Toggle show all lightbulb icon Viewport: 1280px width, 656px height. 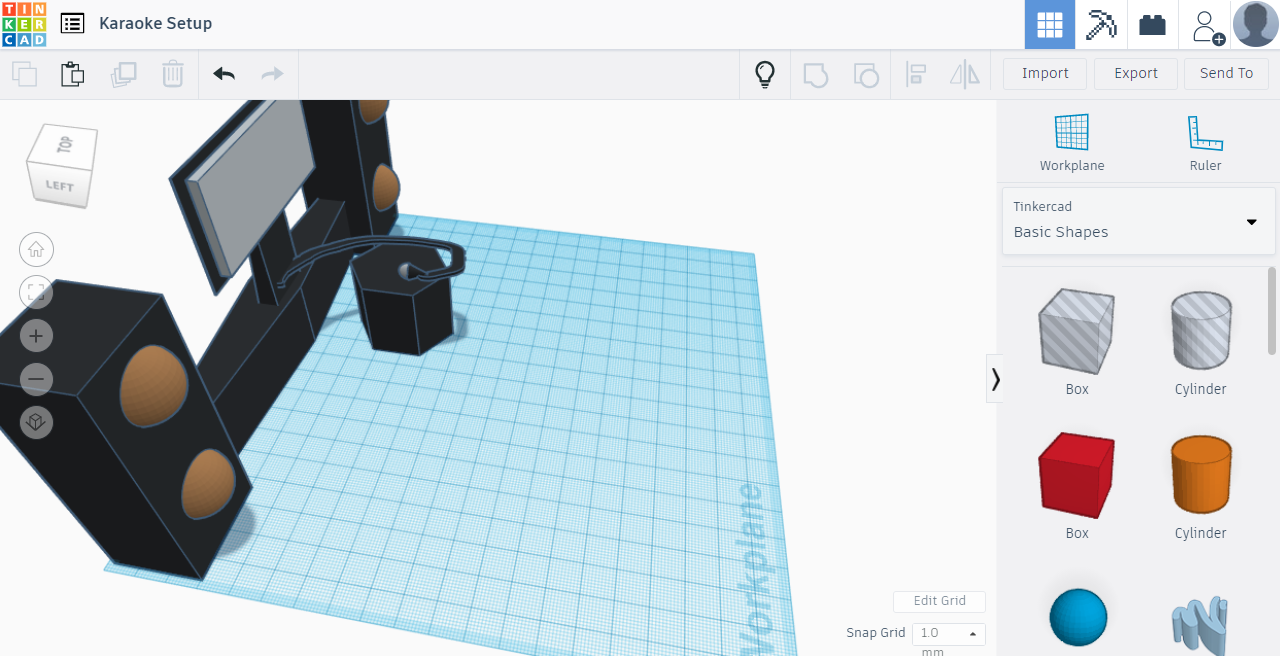(765, 74)
